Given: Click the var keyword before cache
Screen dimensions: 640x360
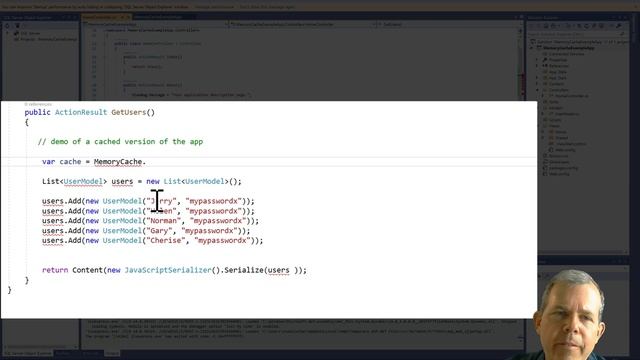Looking at the screenshot, I should 48,162.
